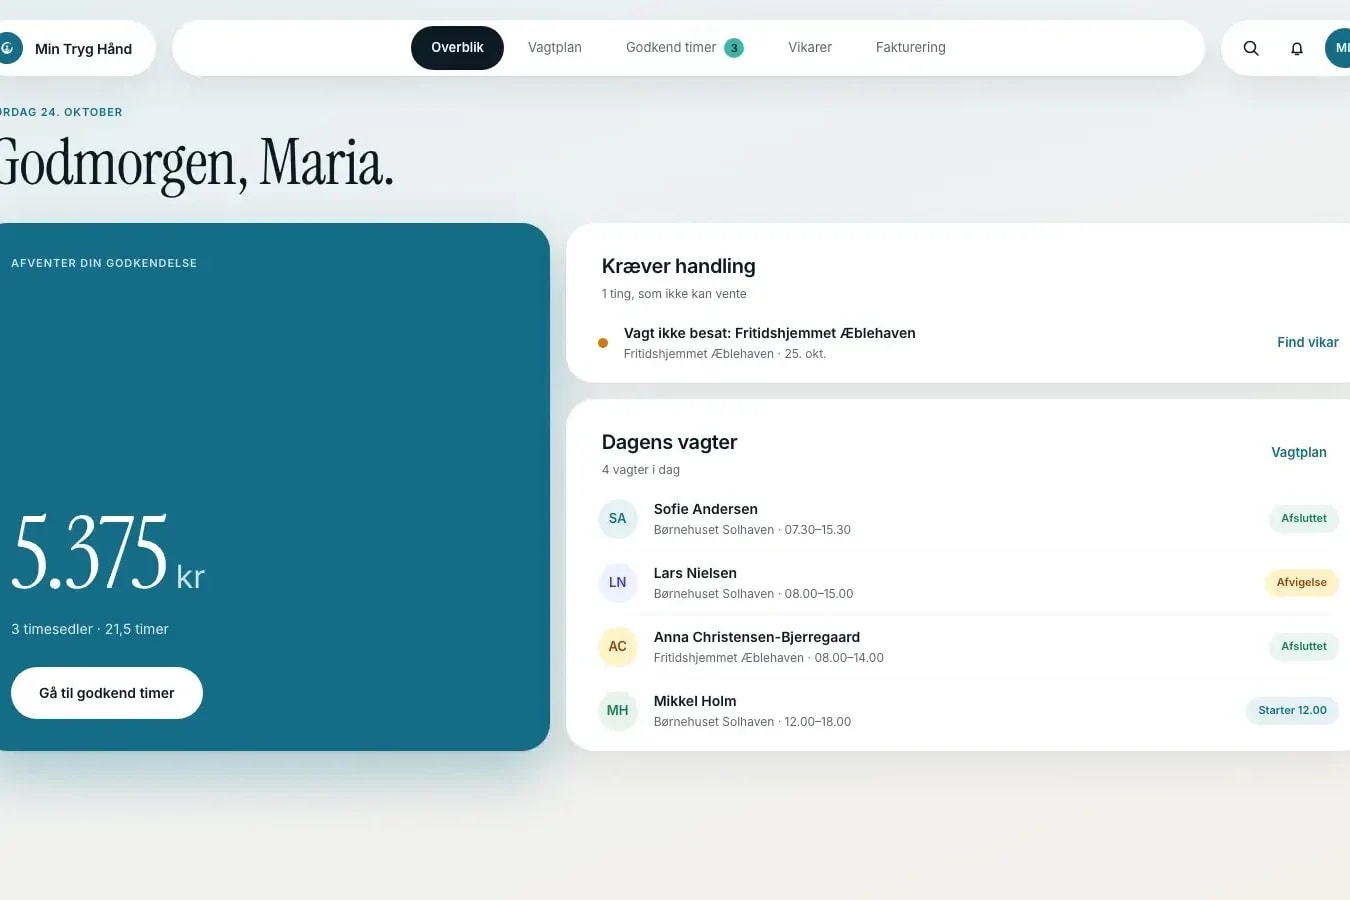
Task: Click the MH avatar for Mikkel Holm
Action: pyautogui.click(x=618, y=711)
